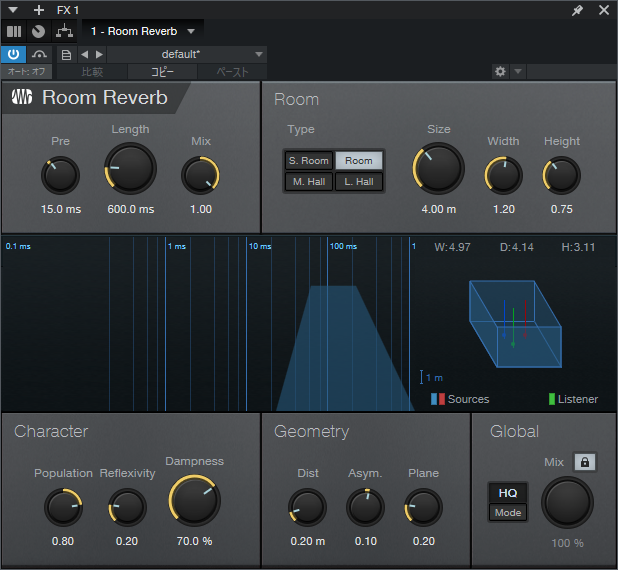618x570 pixels.
Task: Click the 4.00 m Size value
Action: pos(439,209)
